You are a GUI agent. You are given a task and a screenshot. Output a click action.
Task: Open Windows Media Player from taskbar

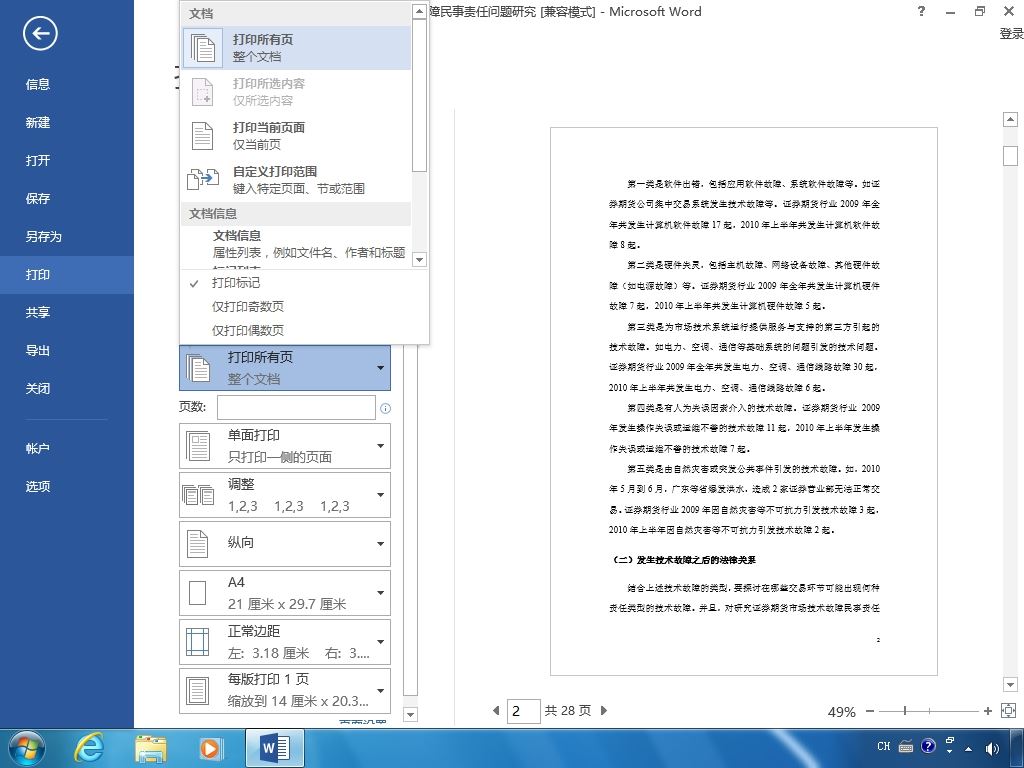click(x=210, y=748)
